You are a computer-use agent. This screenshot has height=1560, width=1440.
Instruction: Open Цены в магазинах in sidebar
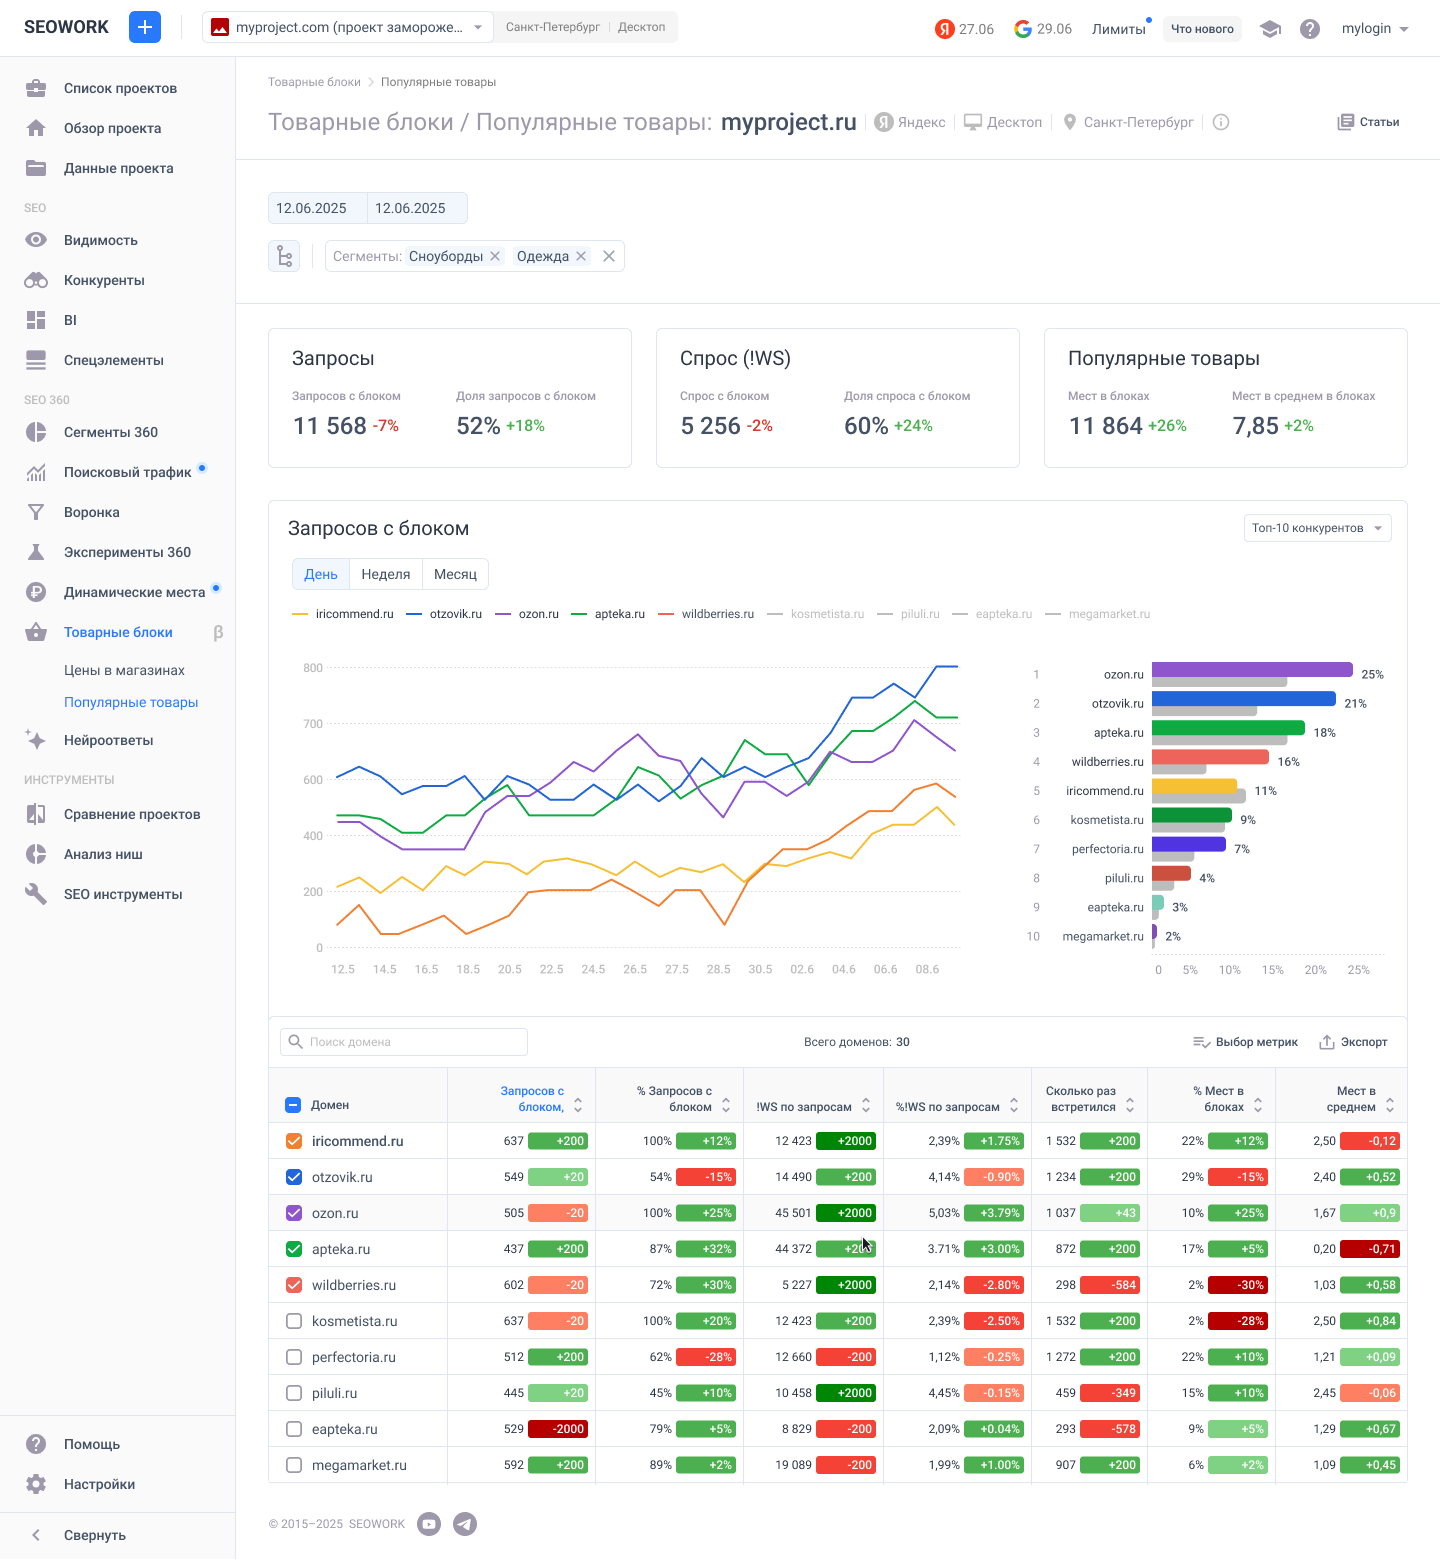pyautogui.click(x=124, y=670)
